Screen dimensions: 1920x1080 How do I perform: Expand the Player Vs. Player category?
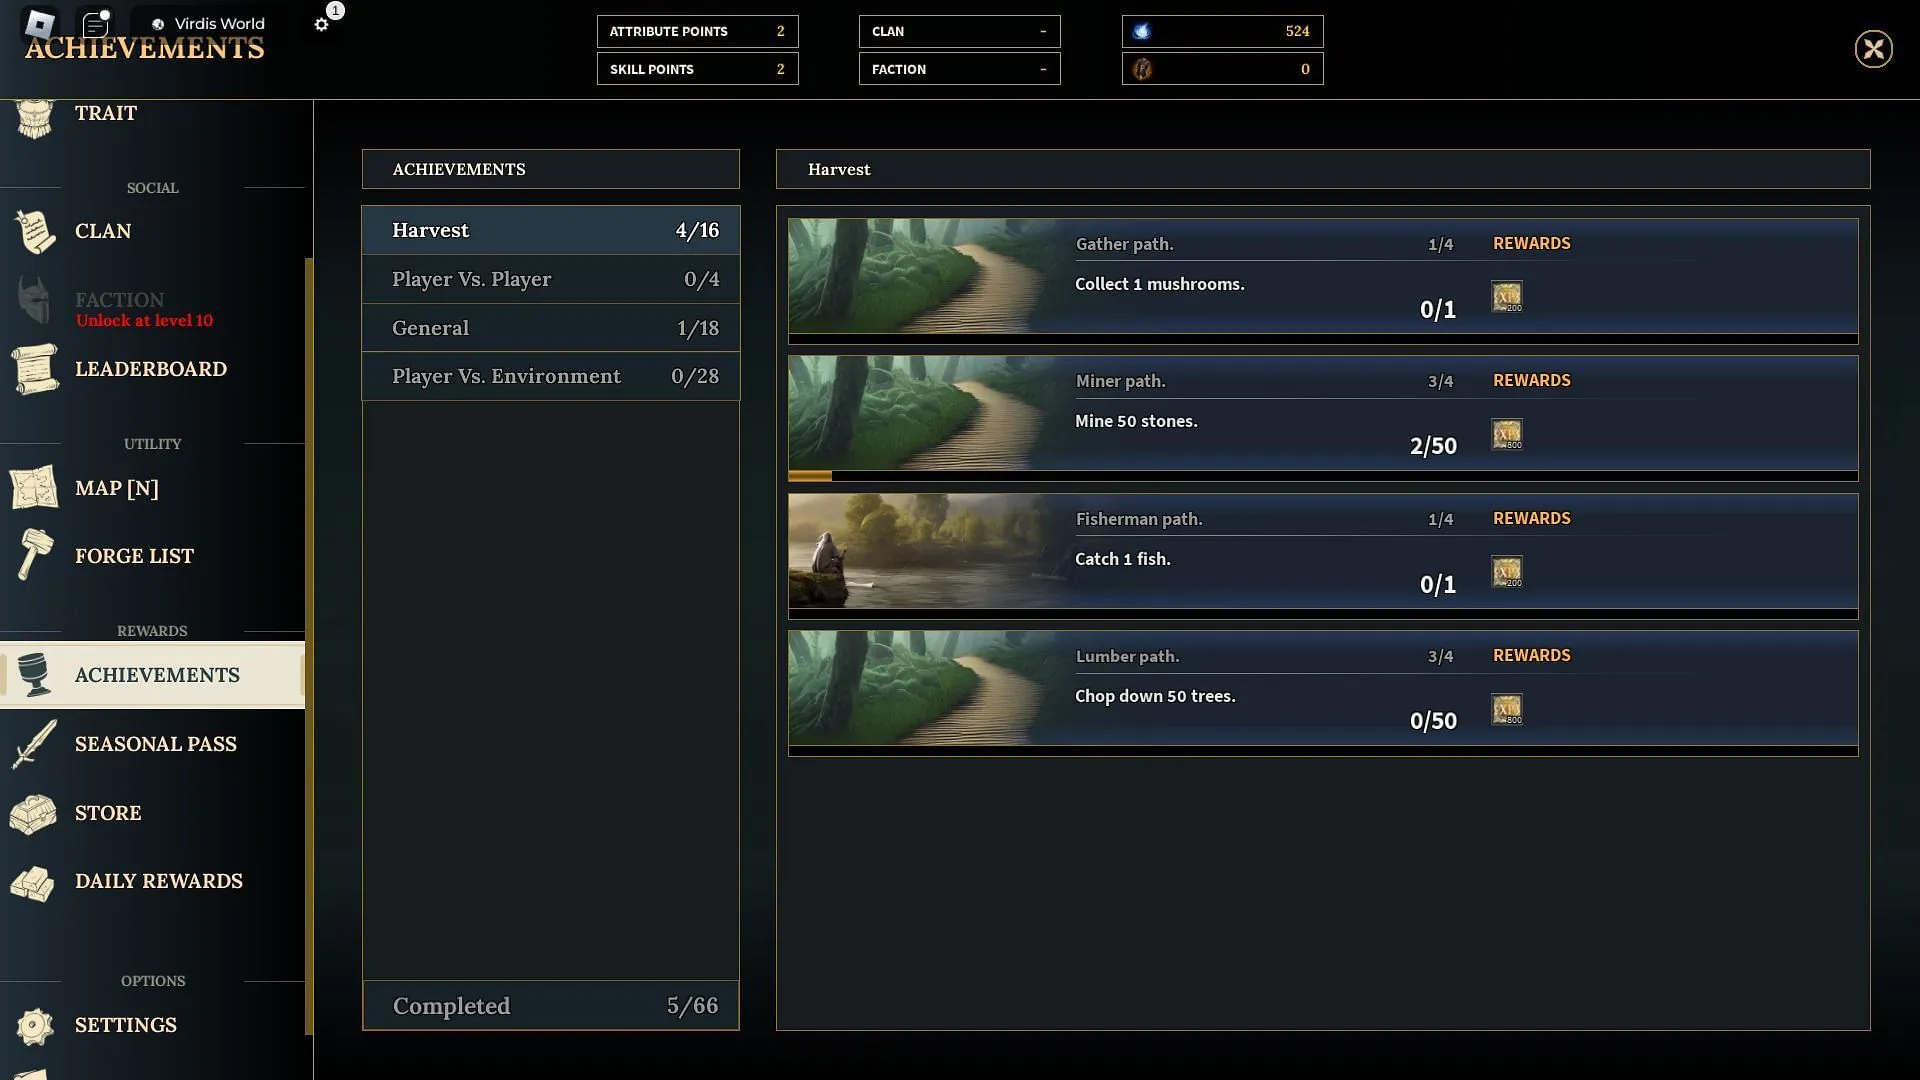(x=551, y=280)
